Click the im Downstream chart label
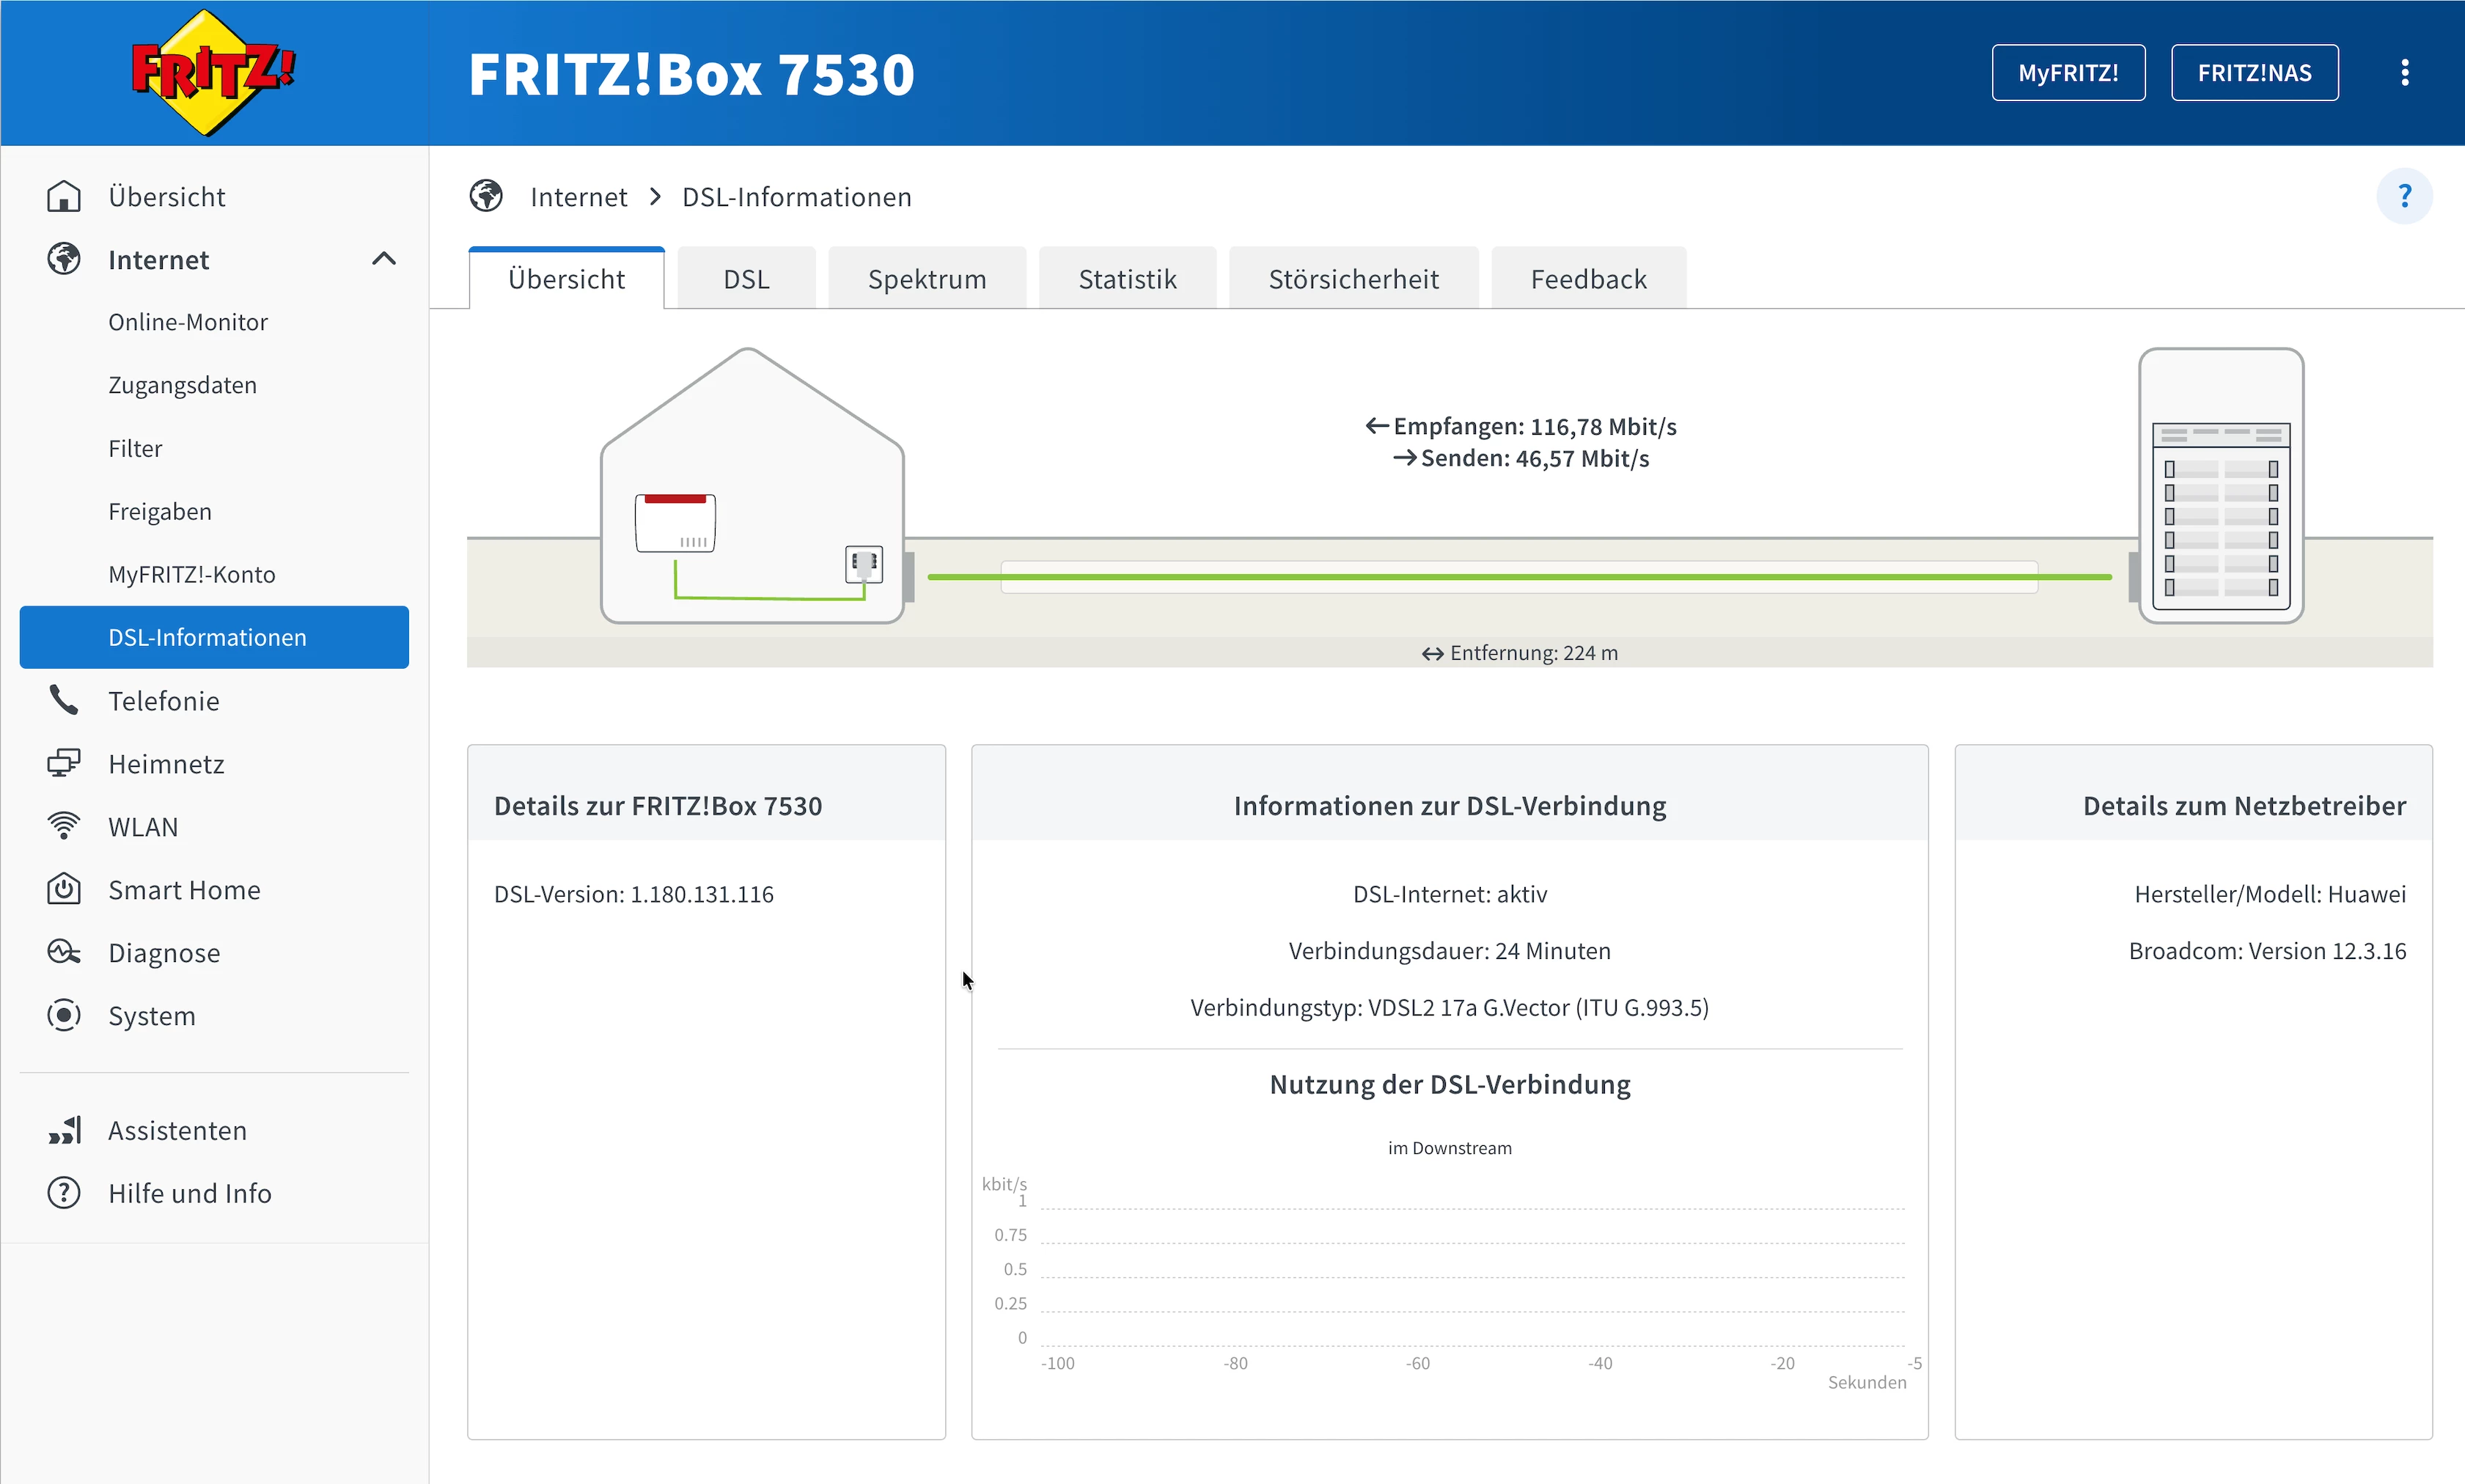The image size is (2465, 1484). pyautogui.click(x=1450, y=1148)
